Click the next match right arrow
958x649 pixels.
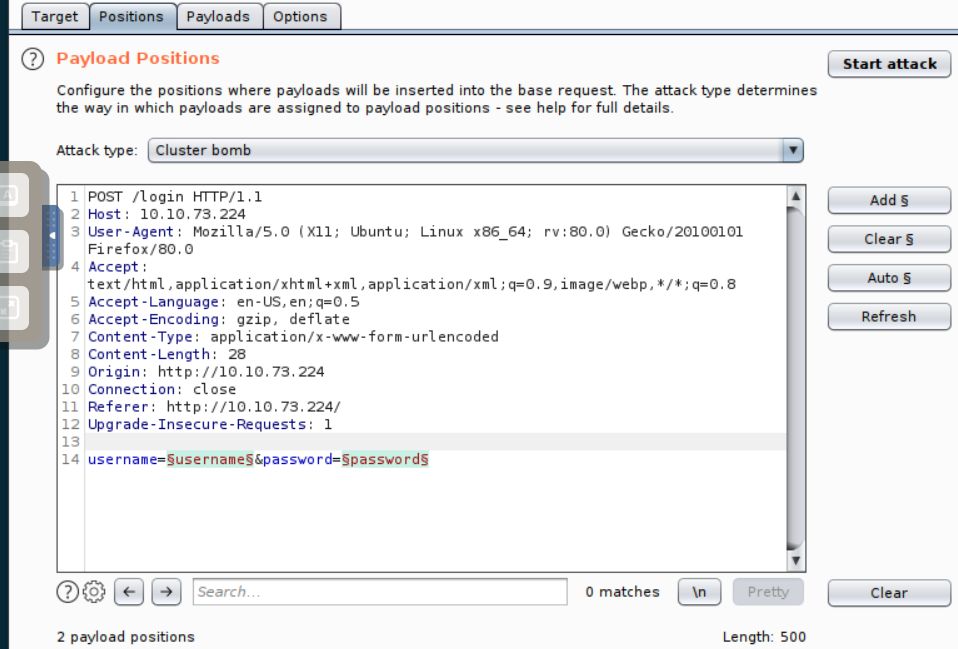[166, 592]
